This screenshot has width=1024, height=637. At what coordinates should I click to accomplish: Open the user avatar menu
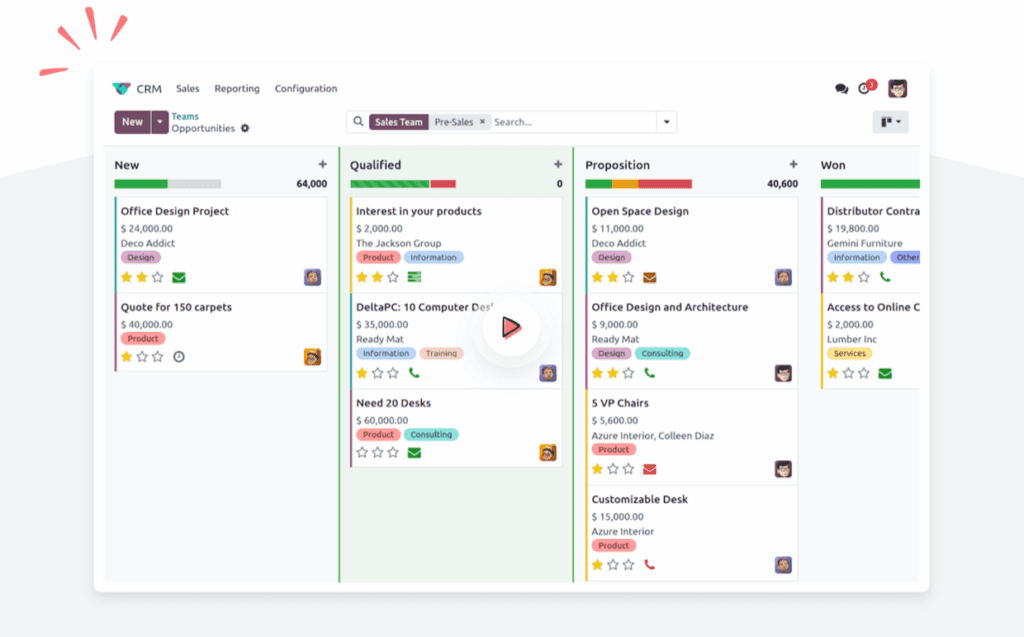899,88
